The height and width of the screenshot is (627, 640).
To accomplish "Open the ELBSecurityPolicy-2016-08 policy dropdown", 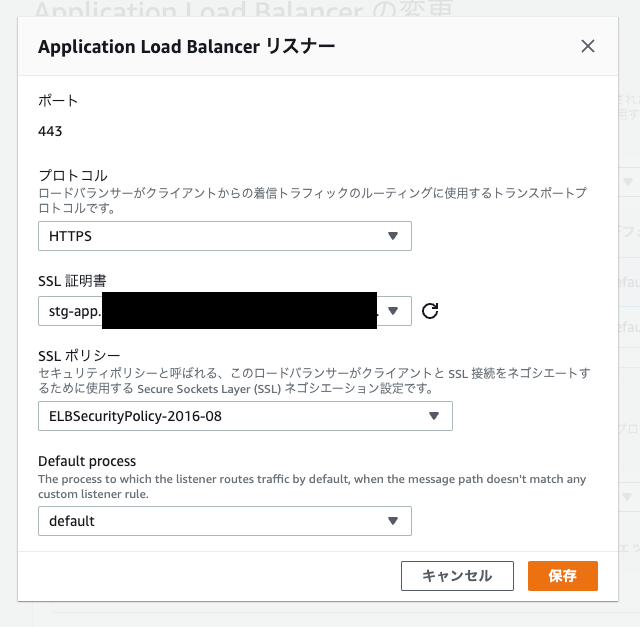I will point(245,416).
